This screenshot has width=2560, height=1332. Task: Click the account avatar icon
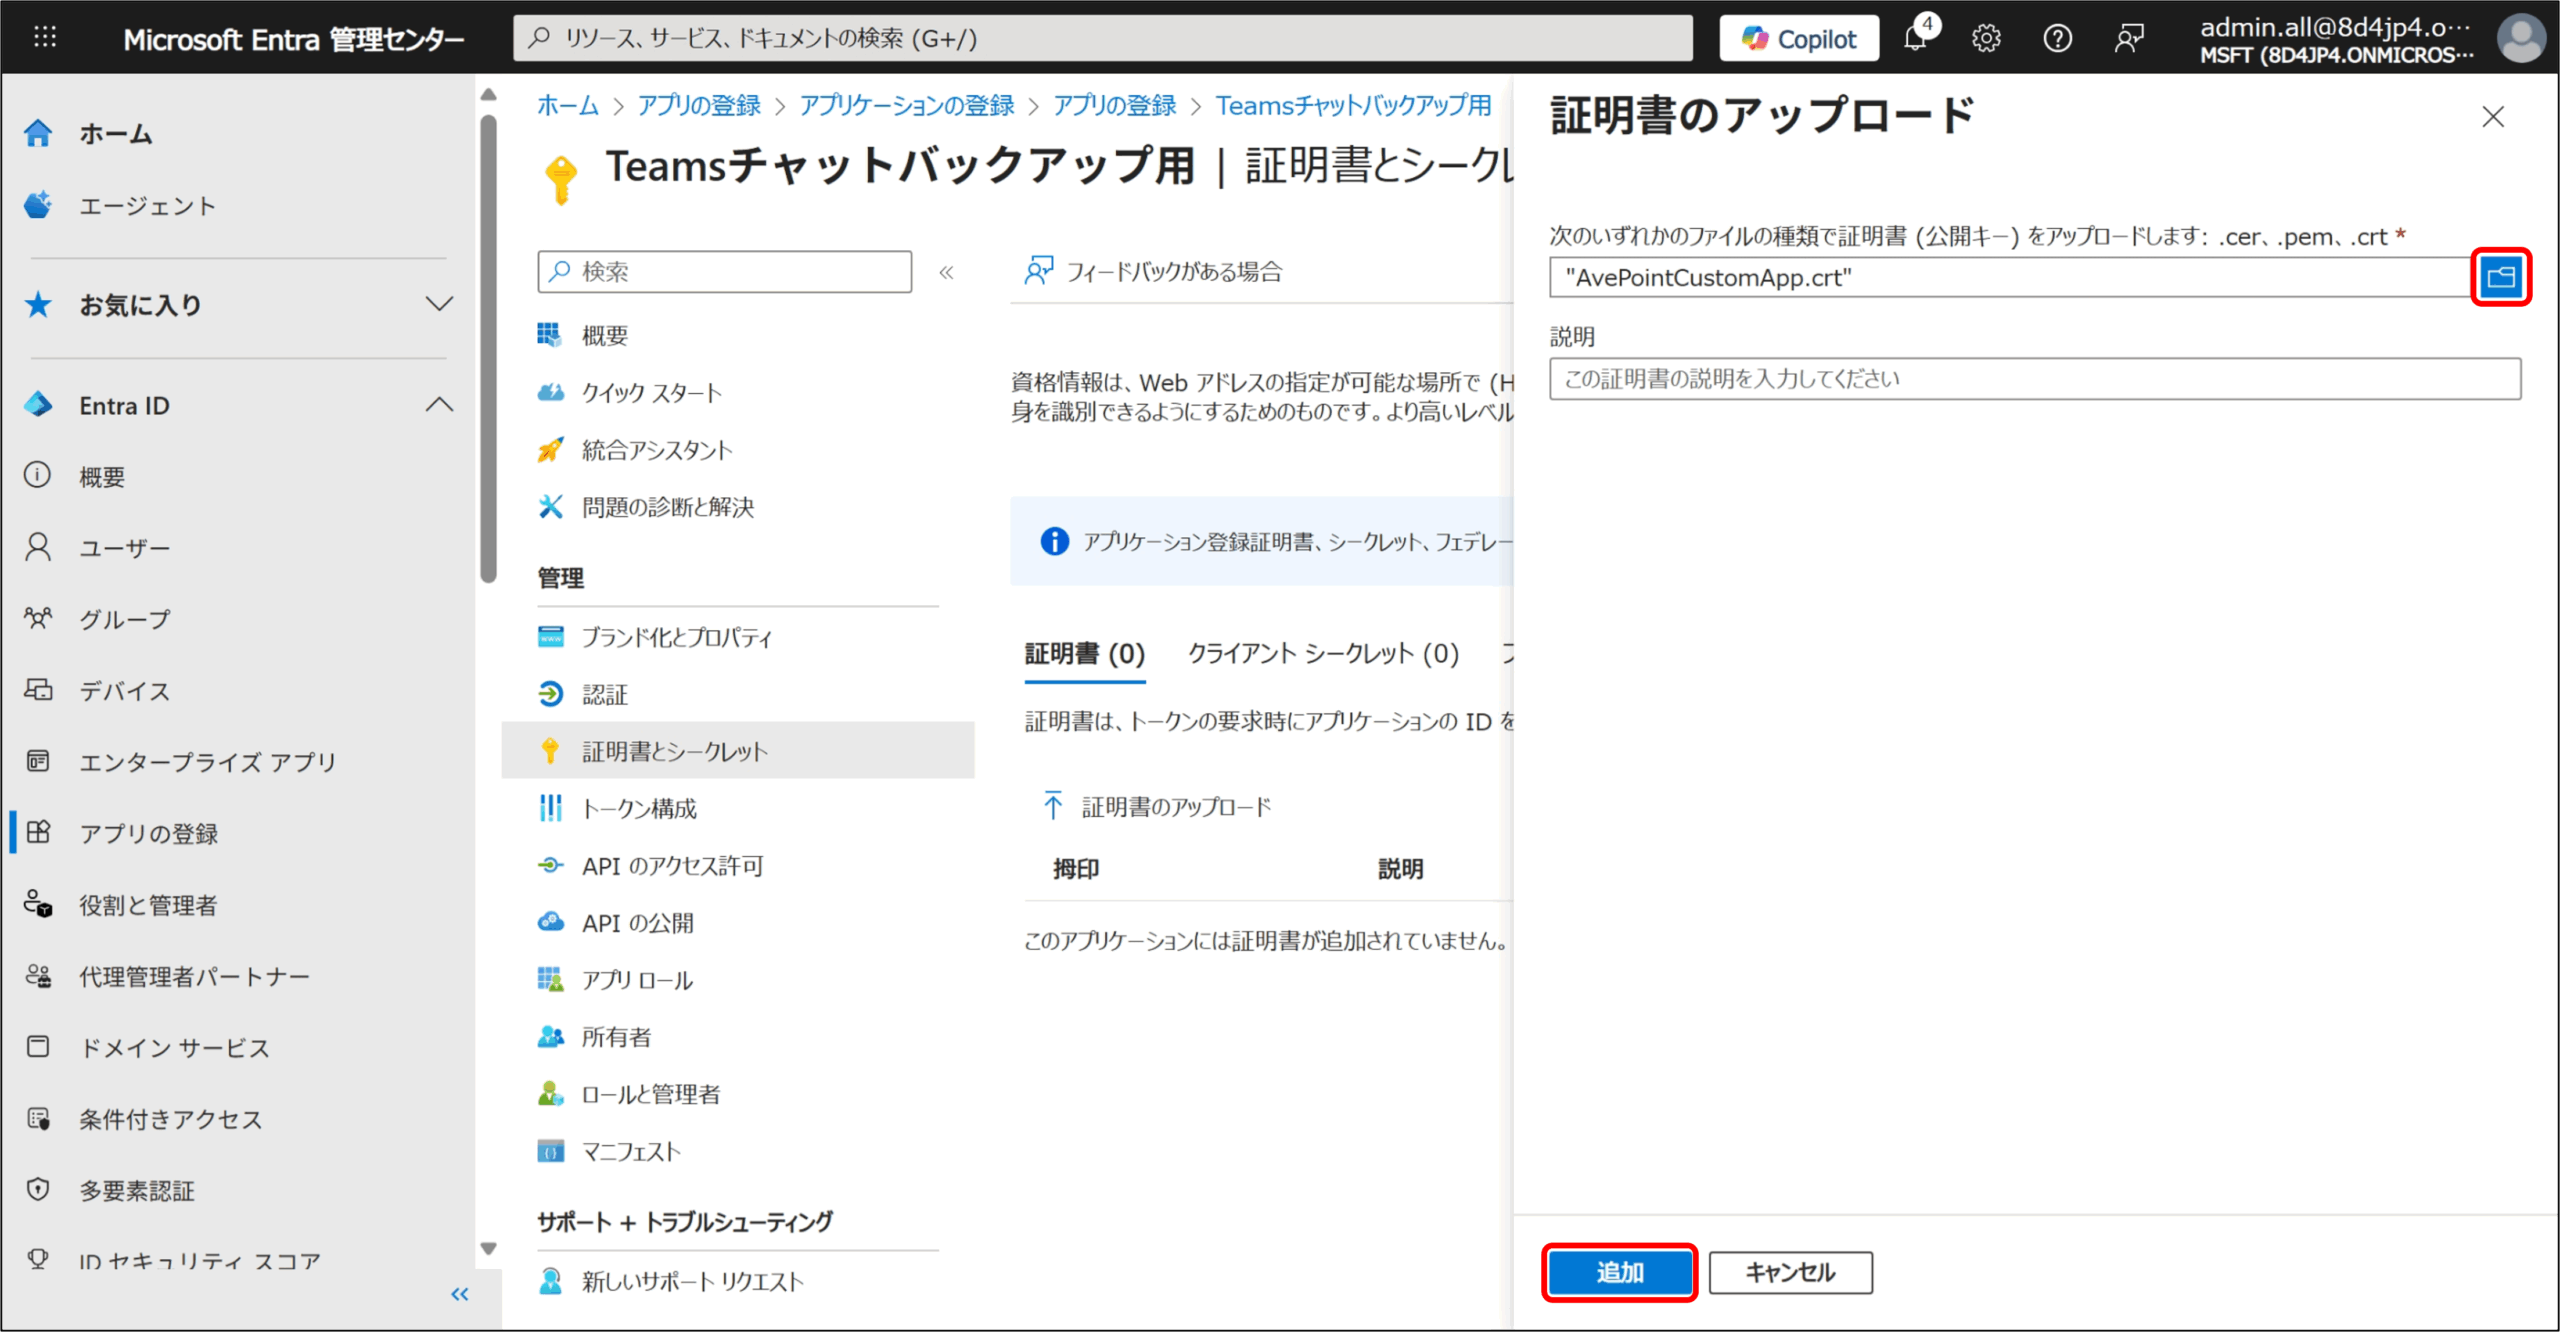click(x=2521, y=39)
